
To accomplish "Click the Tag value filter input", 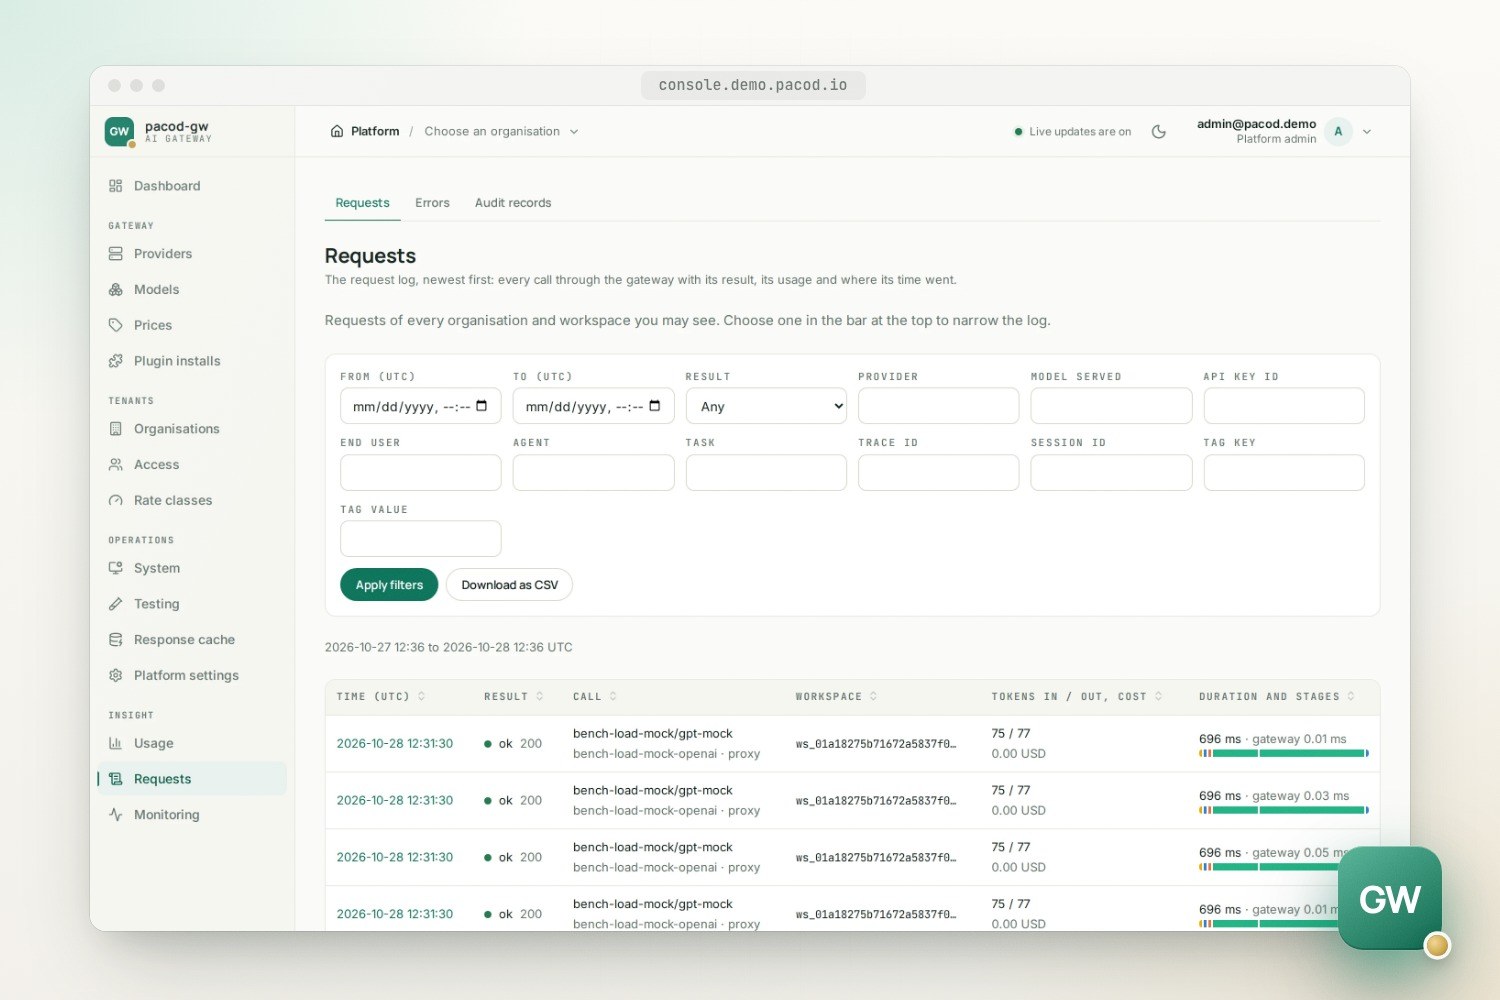I will [x=420, y=539].
